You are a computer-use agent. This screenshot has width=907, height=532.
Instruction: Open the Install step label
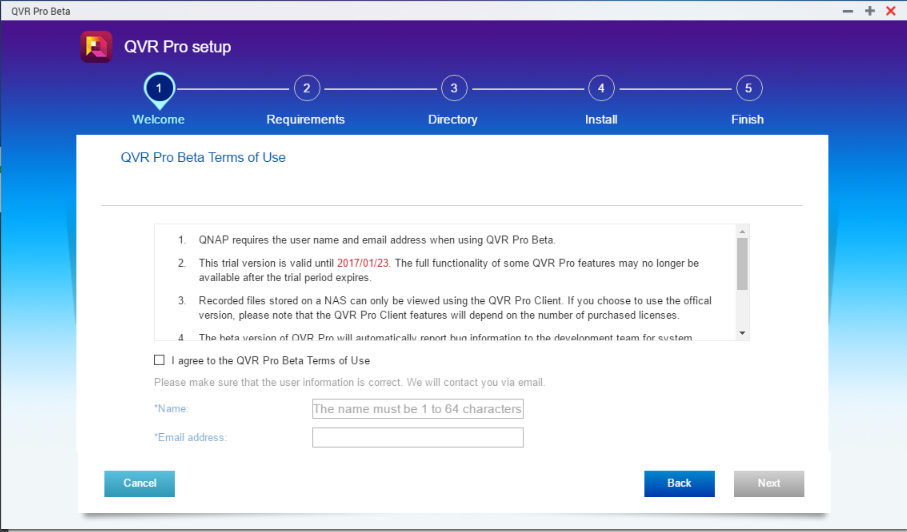[x=601, y=120]
